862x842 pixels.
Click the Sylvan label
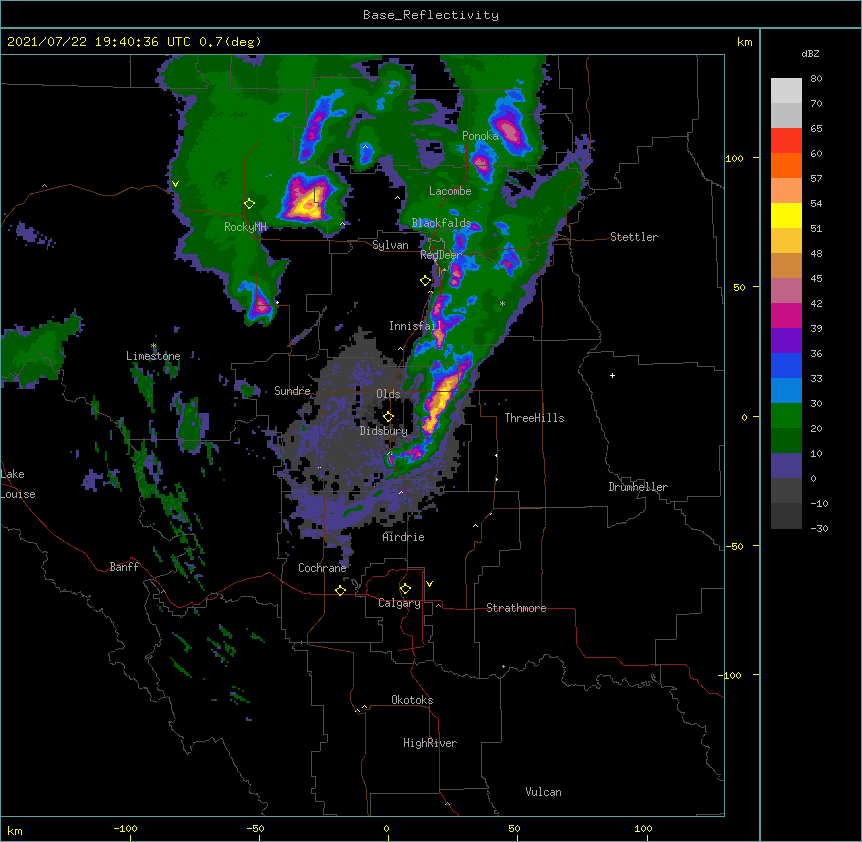390,245
